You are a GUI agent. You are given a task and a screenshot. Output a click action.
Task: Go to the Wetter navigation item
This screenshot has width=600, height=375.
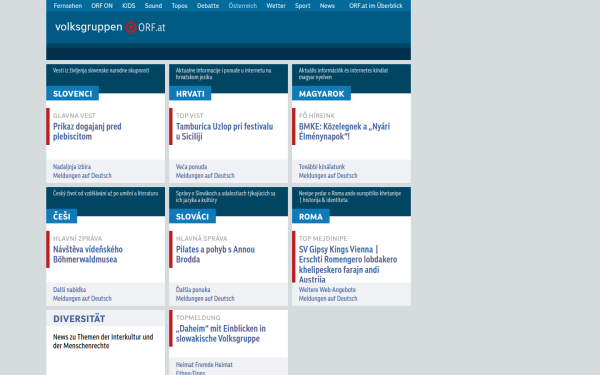(x=276, y=6)
